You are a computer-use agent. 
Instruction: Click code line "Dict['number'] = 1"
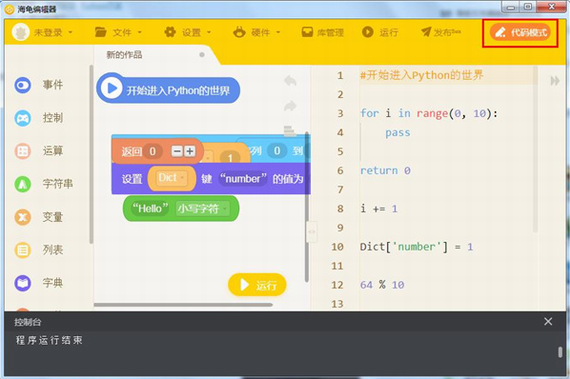416,247
